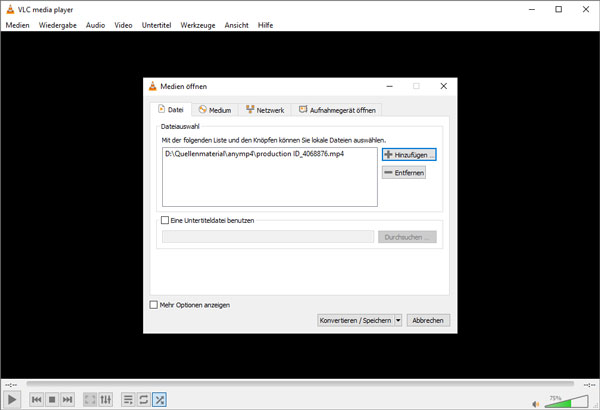Screen dimensions: 600x410
Task: Switch to the Medium tab
Action: (x=215, y=110)
